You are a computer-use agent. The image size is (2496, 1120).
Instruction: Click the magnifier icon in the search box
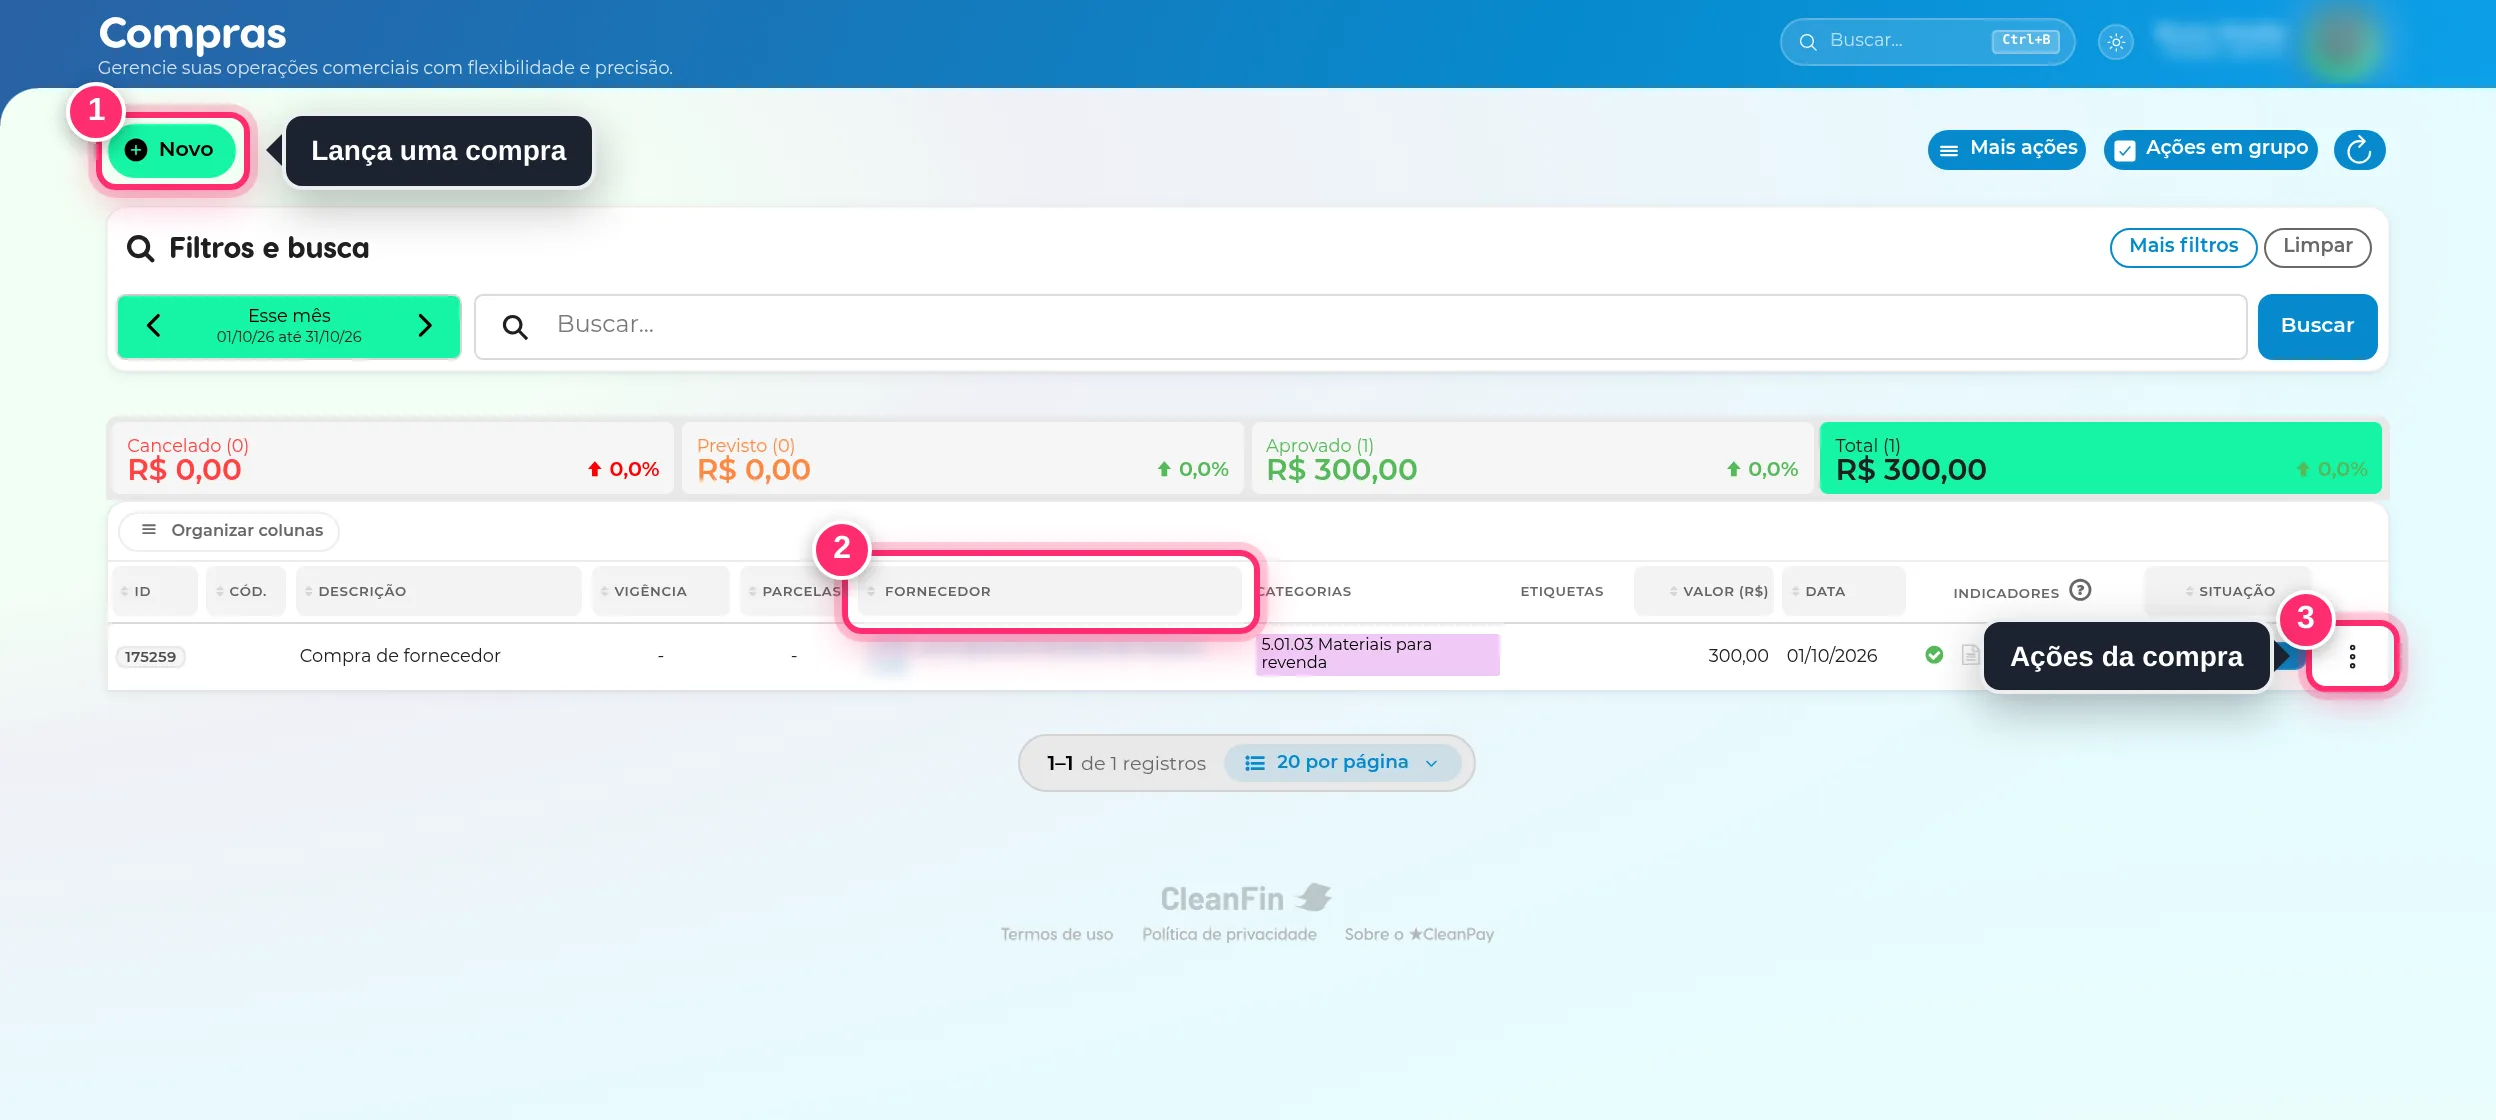click(515, 326)
